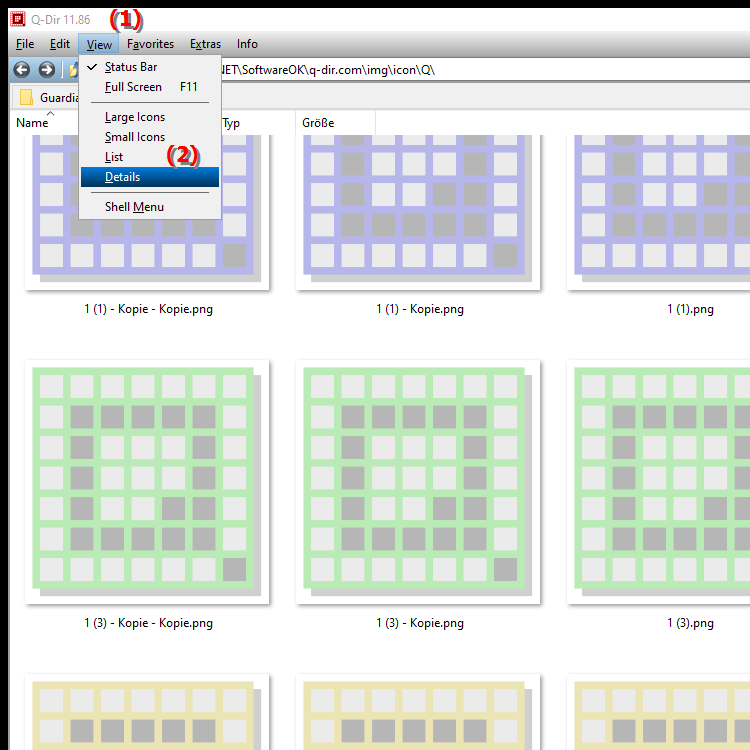Open the File menu

click(x=25, y=44)
